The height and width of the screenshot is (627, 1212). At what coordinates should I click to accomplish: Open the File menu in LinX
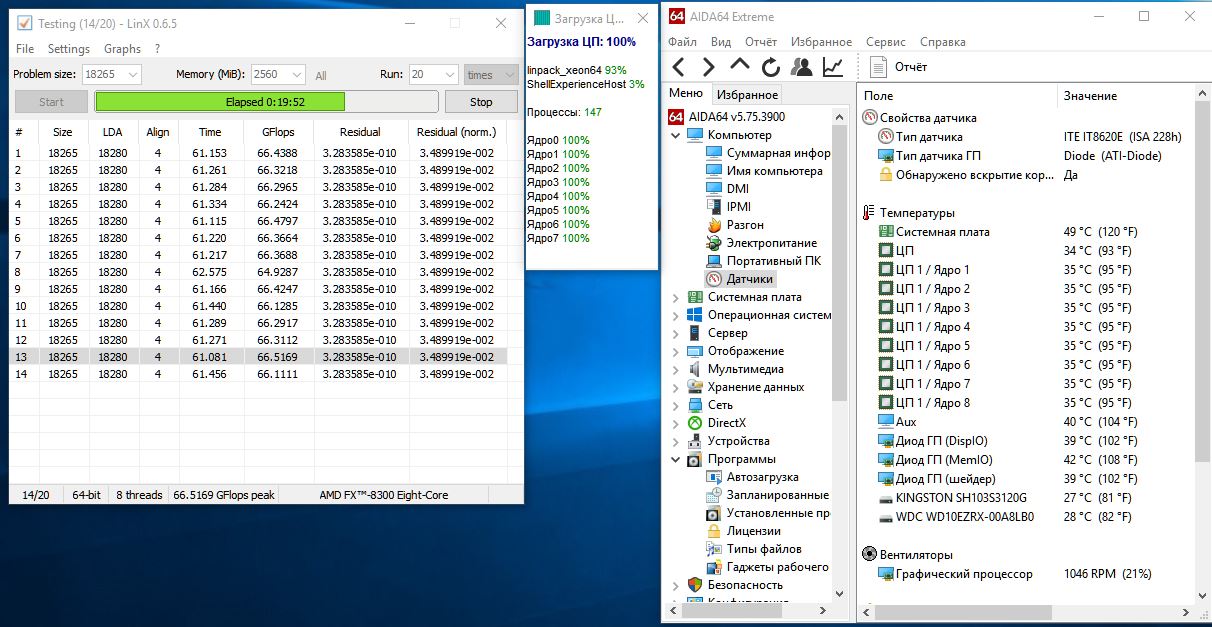tap(25, 49)
